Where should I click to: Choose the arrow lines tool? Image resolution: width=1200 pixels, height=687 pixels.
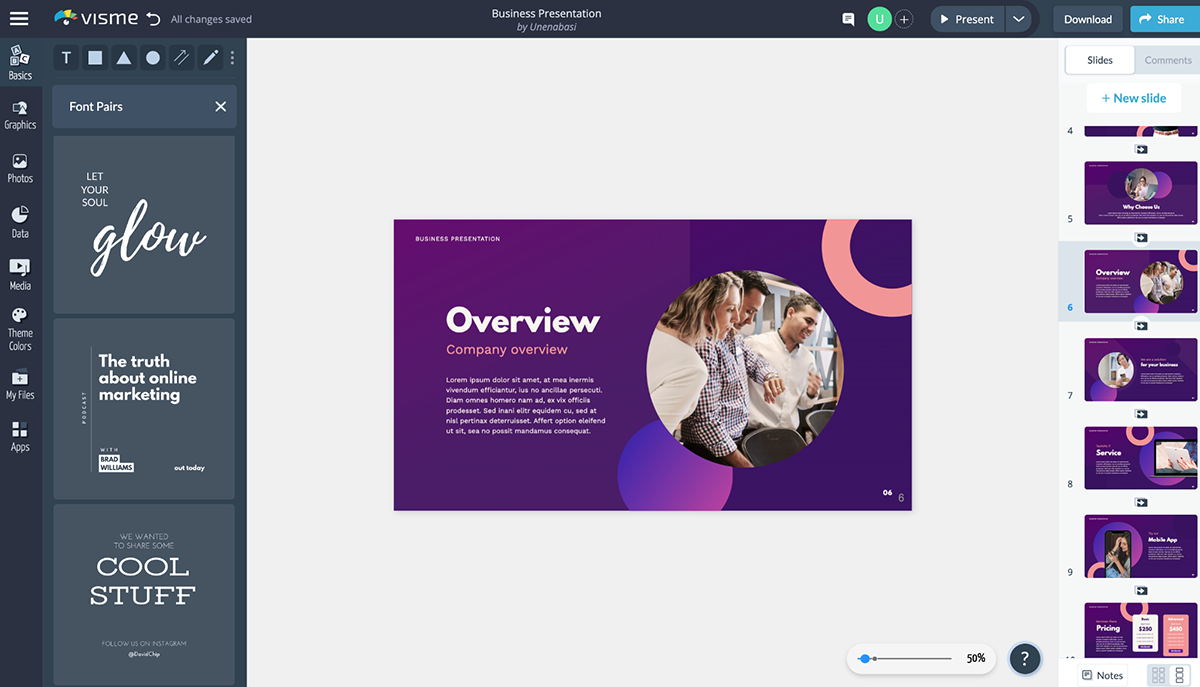(x=181, y=58)
